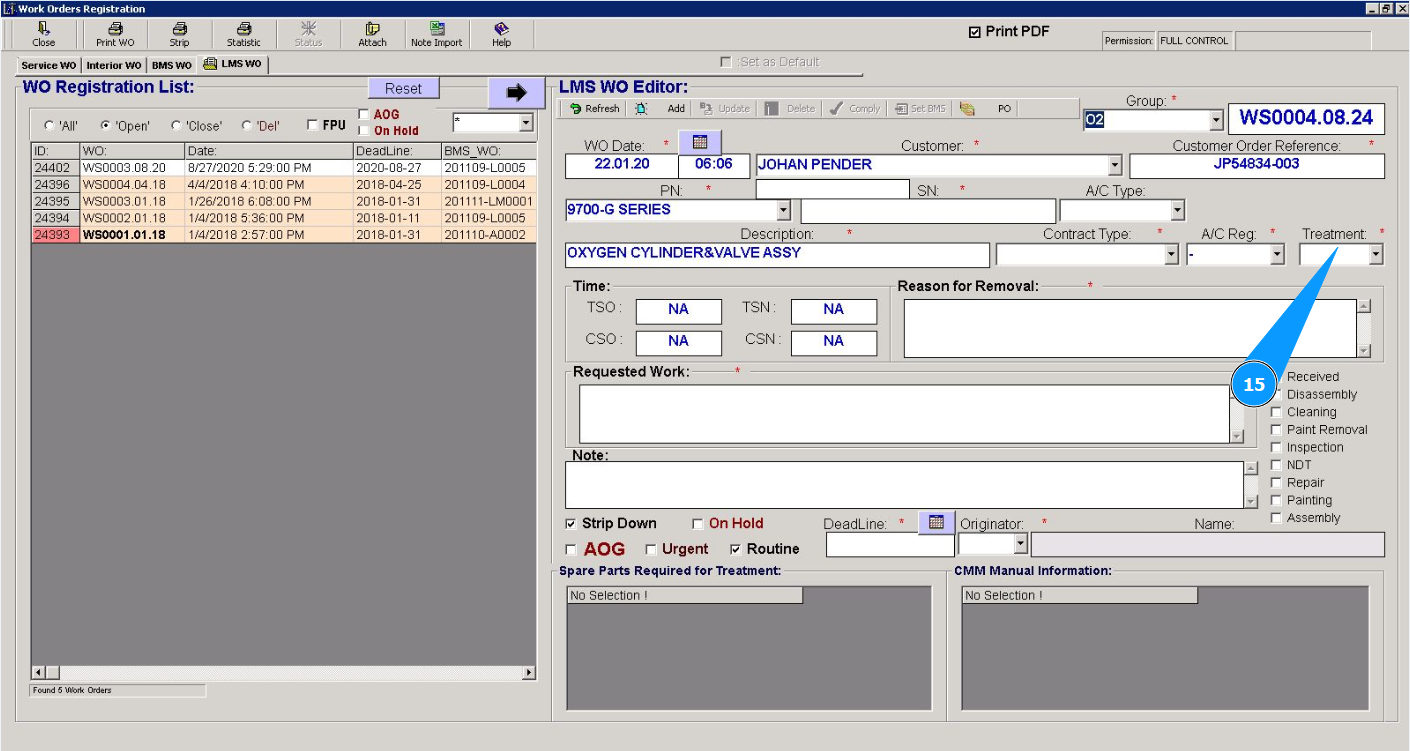Click the Delete editor button

tap(790, 109)
